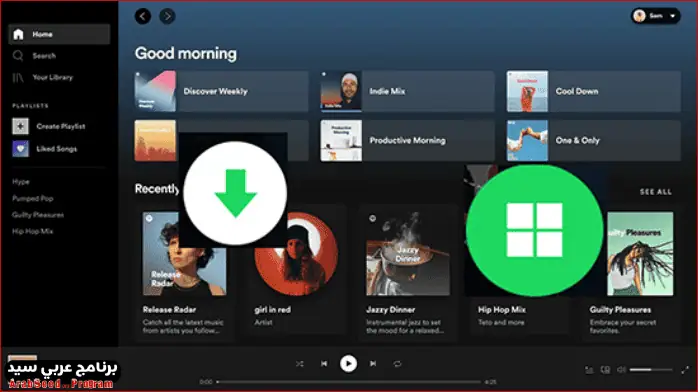Click the play button
Image resolution: width=698 pixels, height=392 pixels.
[x=349, y=364]
